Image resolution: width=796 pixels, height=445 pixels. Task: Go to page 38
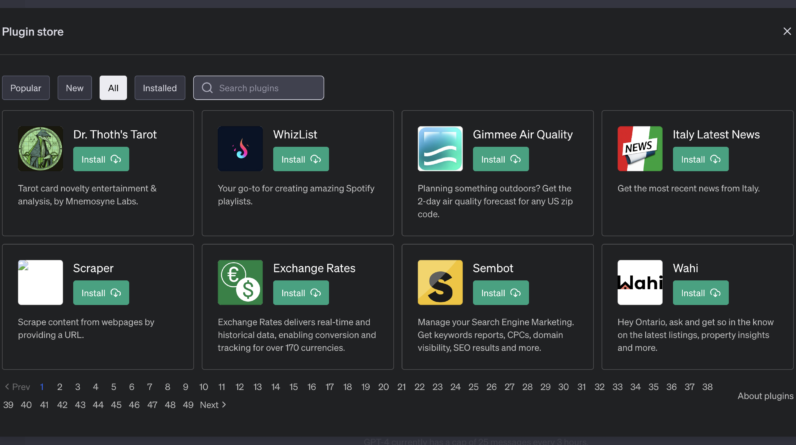point(707,387)
